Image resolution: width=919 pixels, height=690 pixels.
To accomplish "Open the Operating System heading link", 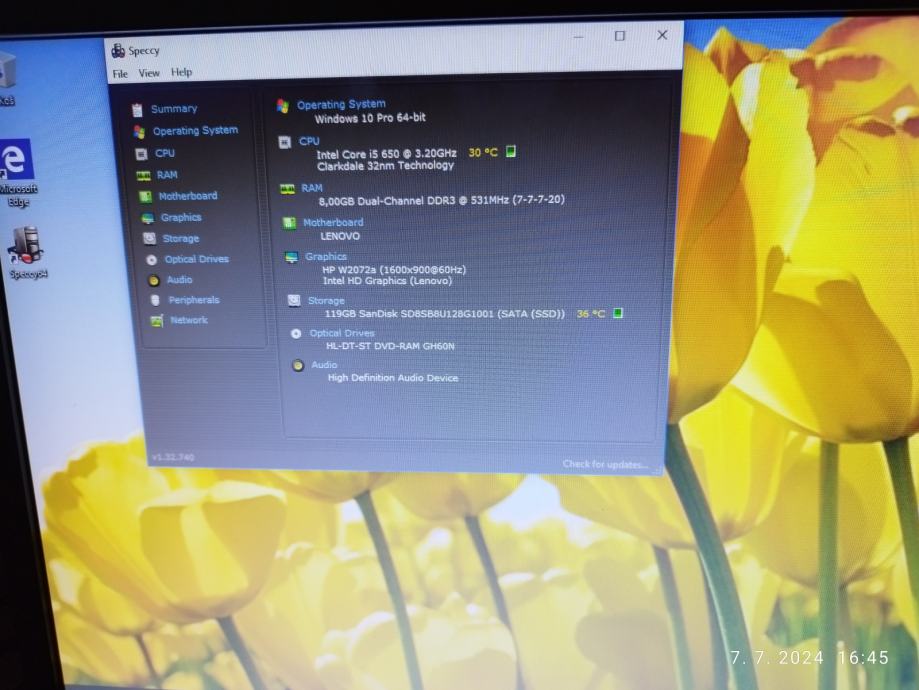I will tap(341, 104).
